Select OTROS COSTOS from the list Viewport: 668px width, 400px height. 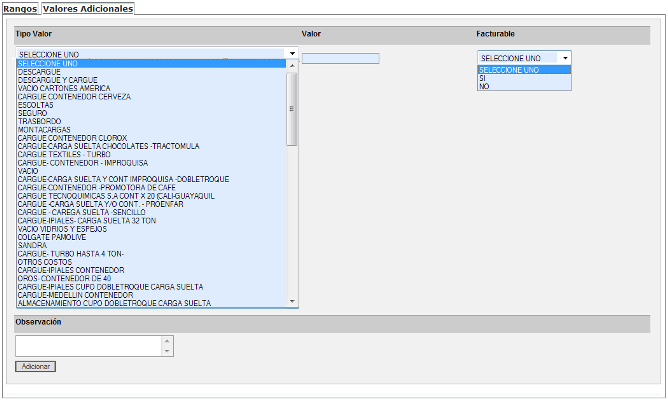coord(45,262)
